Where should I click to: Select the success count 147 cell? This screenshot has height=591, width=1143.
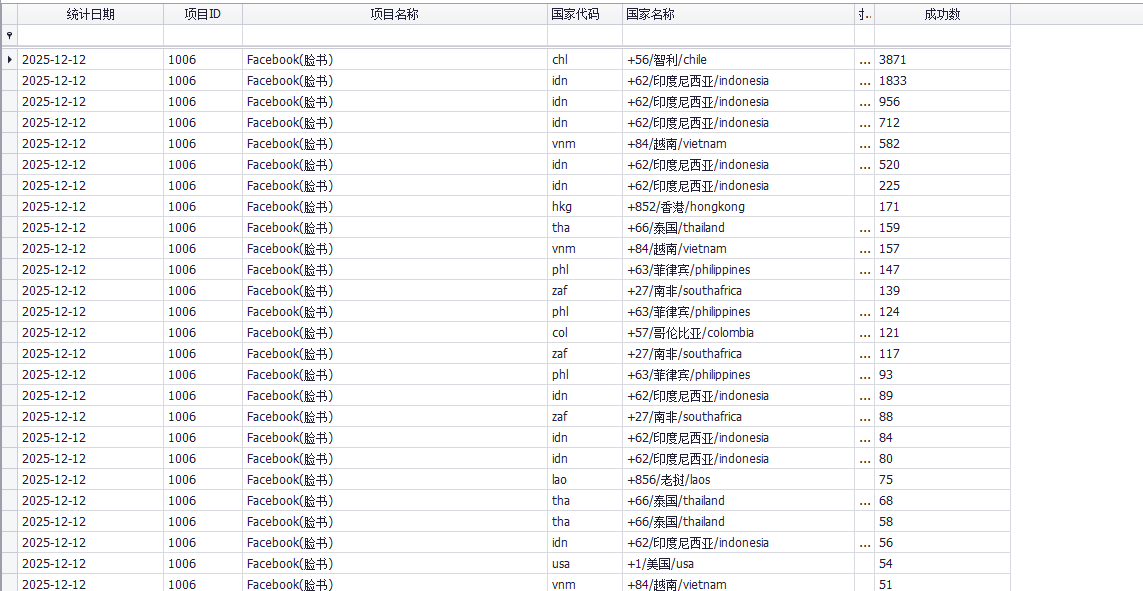tap(943, 270)
